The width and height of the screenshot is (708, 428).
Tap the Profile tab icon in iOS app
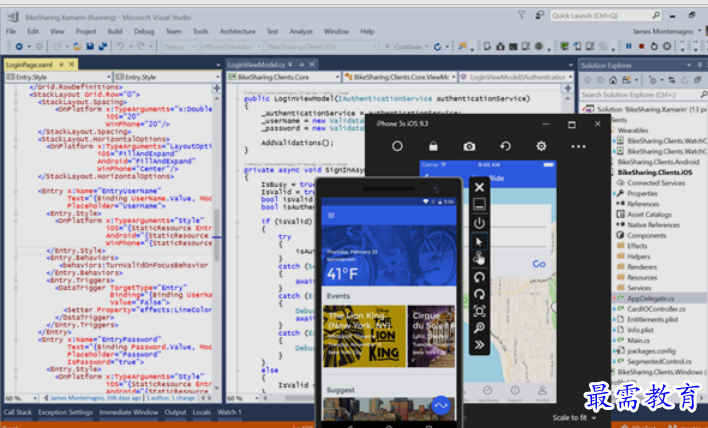[x=542, y=392]
